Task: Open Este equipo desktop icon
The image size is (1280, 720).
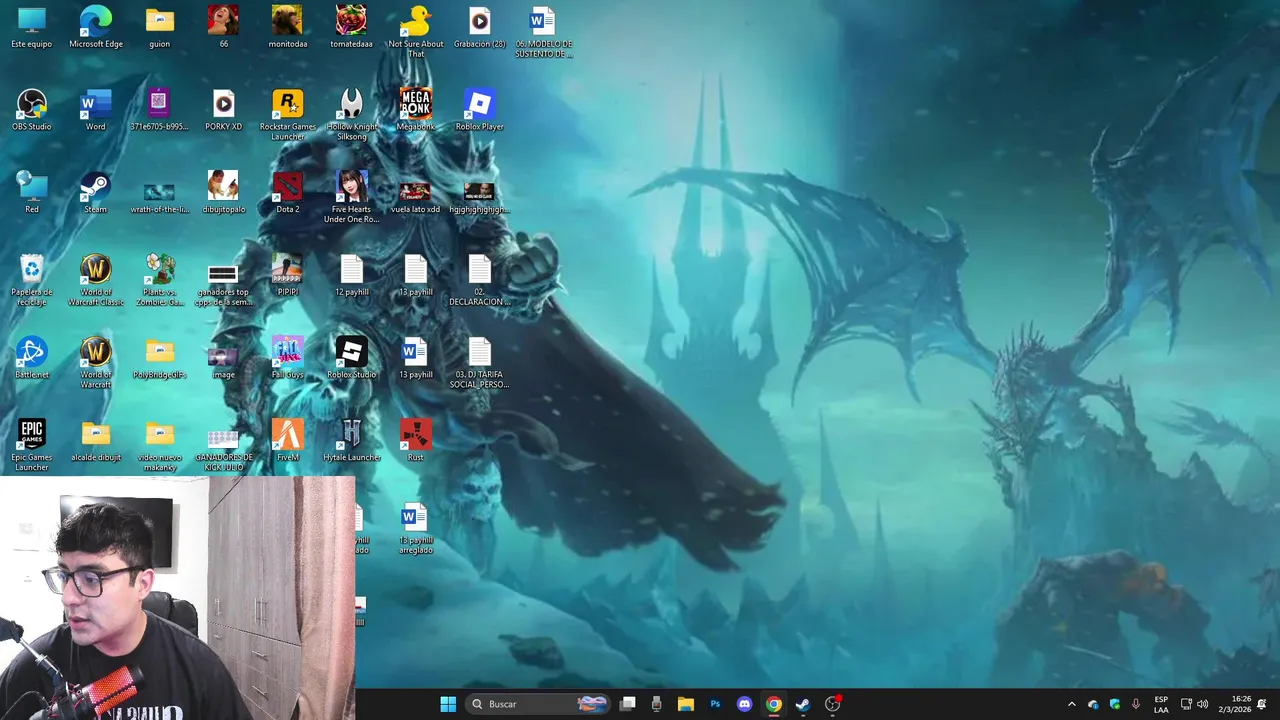Action: click(x=32, y=28)
